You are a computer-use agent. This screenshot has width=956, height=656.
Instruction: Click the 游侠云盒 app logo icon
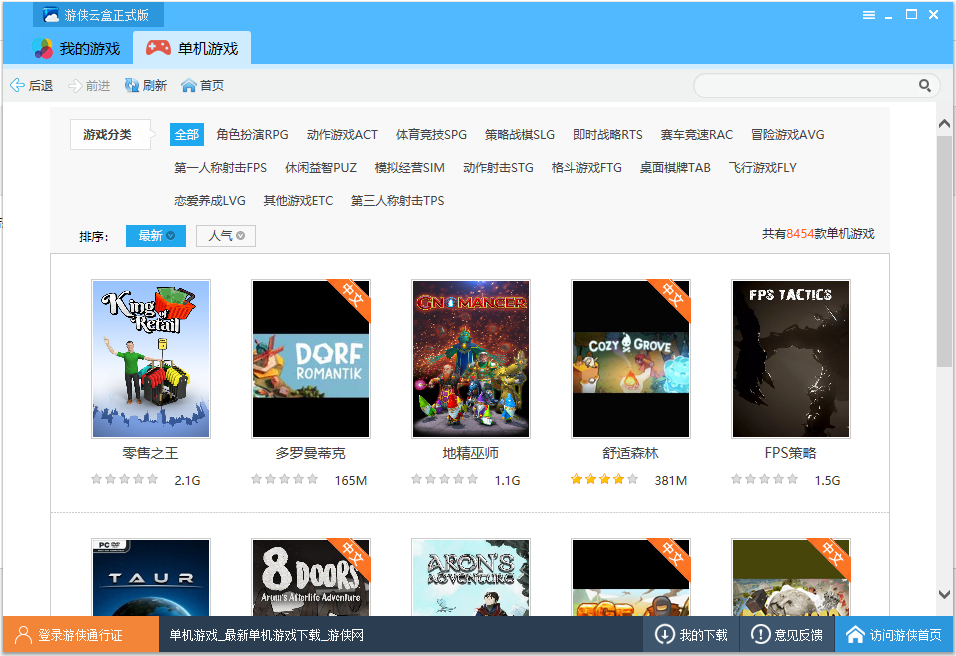(x=51, y=15)
